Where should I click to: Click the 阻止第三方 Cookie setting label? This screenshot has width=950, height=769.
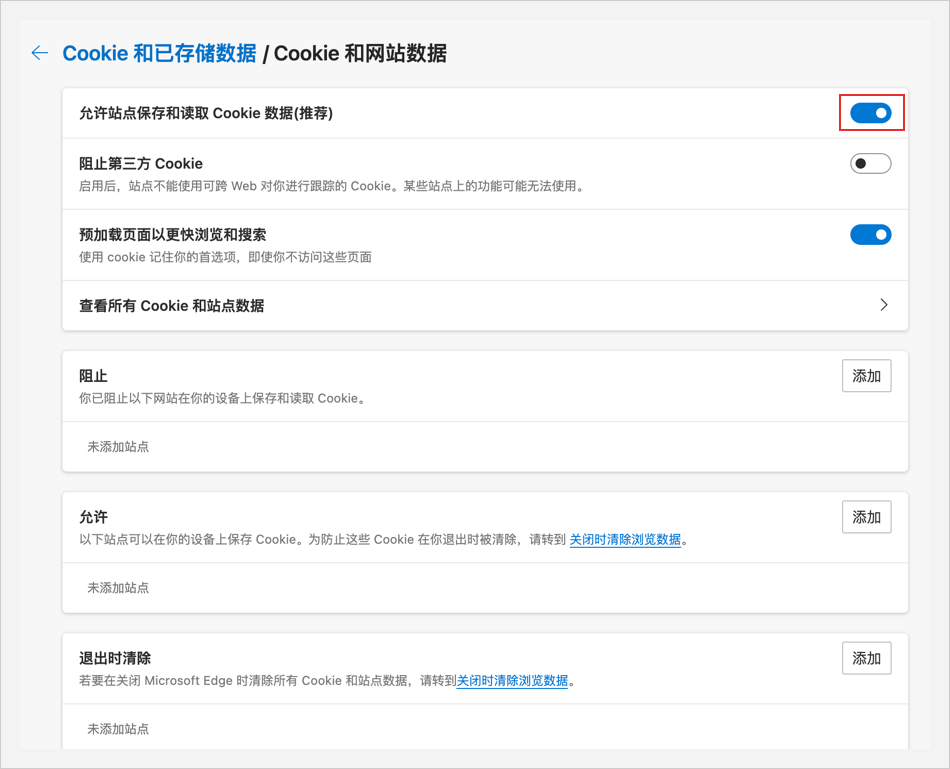pyautogui.click(x=141, y=164)
